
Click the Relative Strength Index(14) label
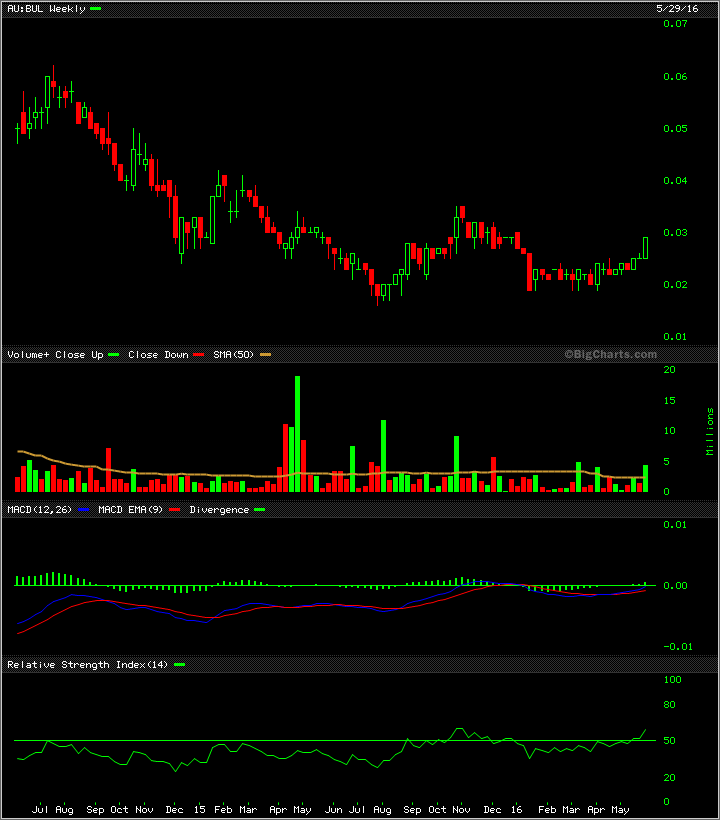87,665
